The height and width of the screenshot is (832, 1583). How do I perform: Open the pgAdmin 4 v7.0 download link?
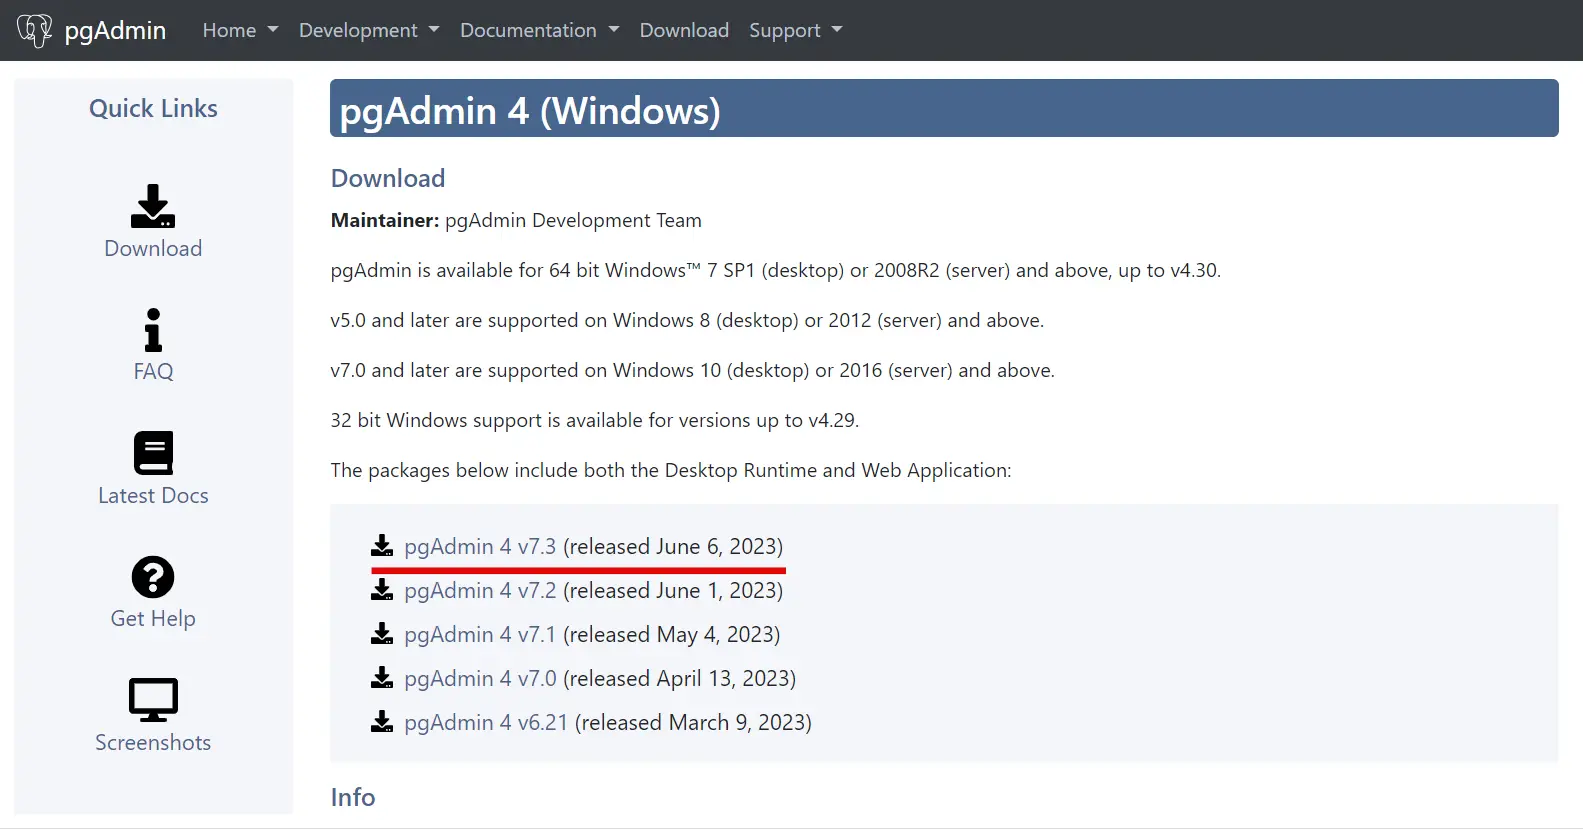480,678
